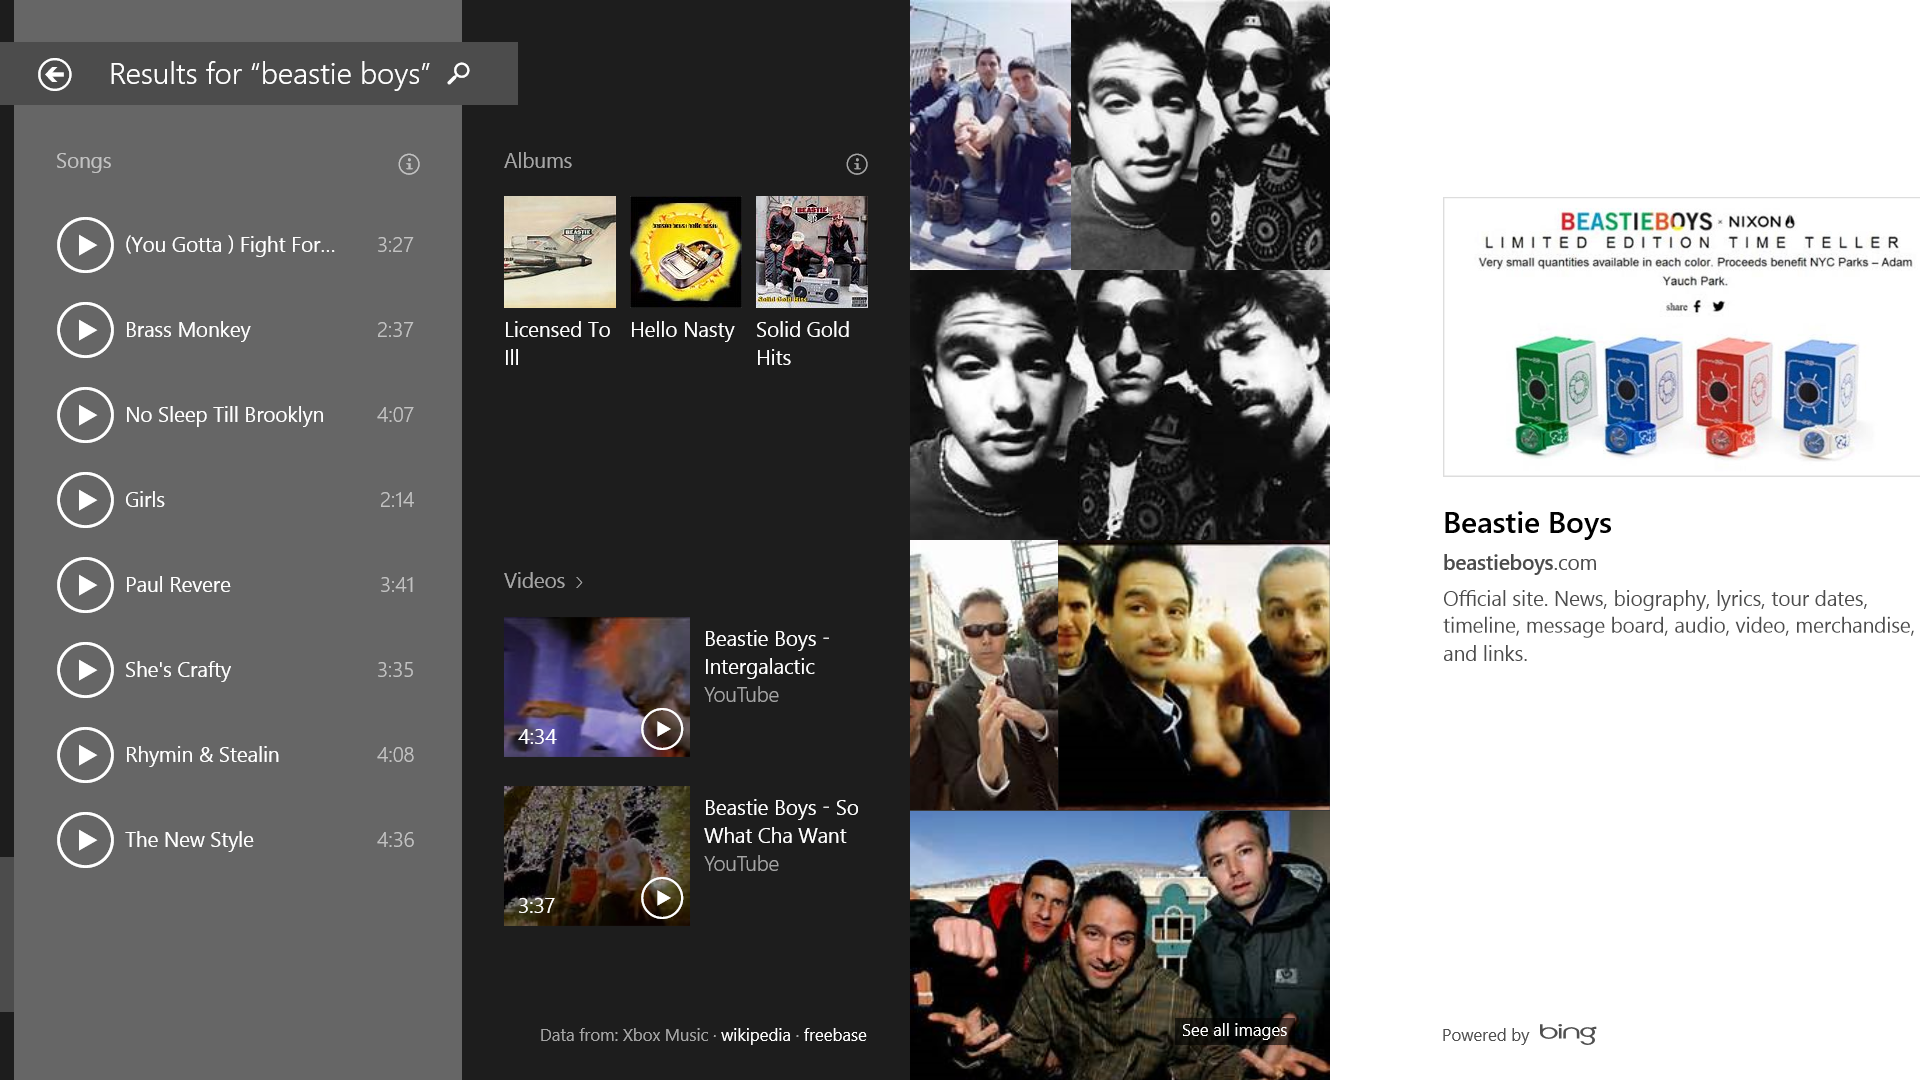
Task: Open the Beastie Boys result title
Action: tap(1527, 523)
